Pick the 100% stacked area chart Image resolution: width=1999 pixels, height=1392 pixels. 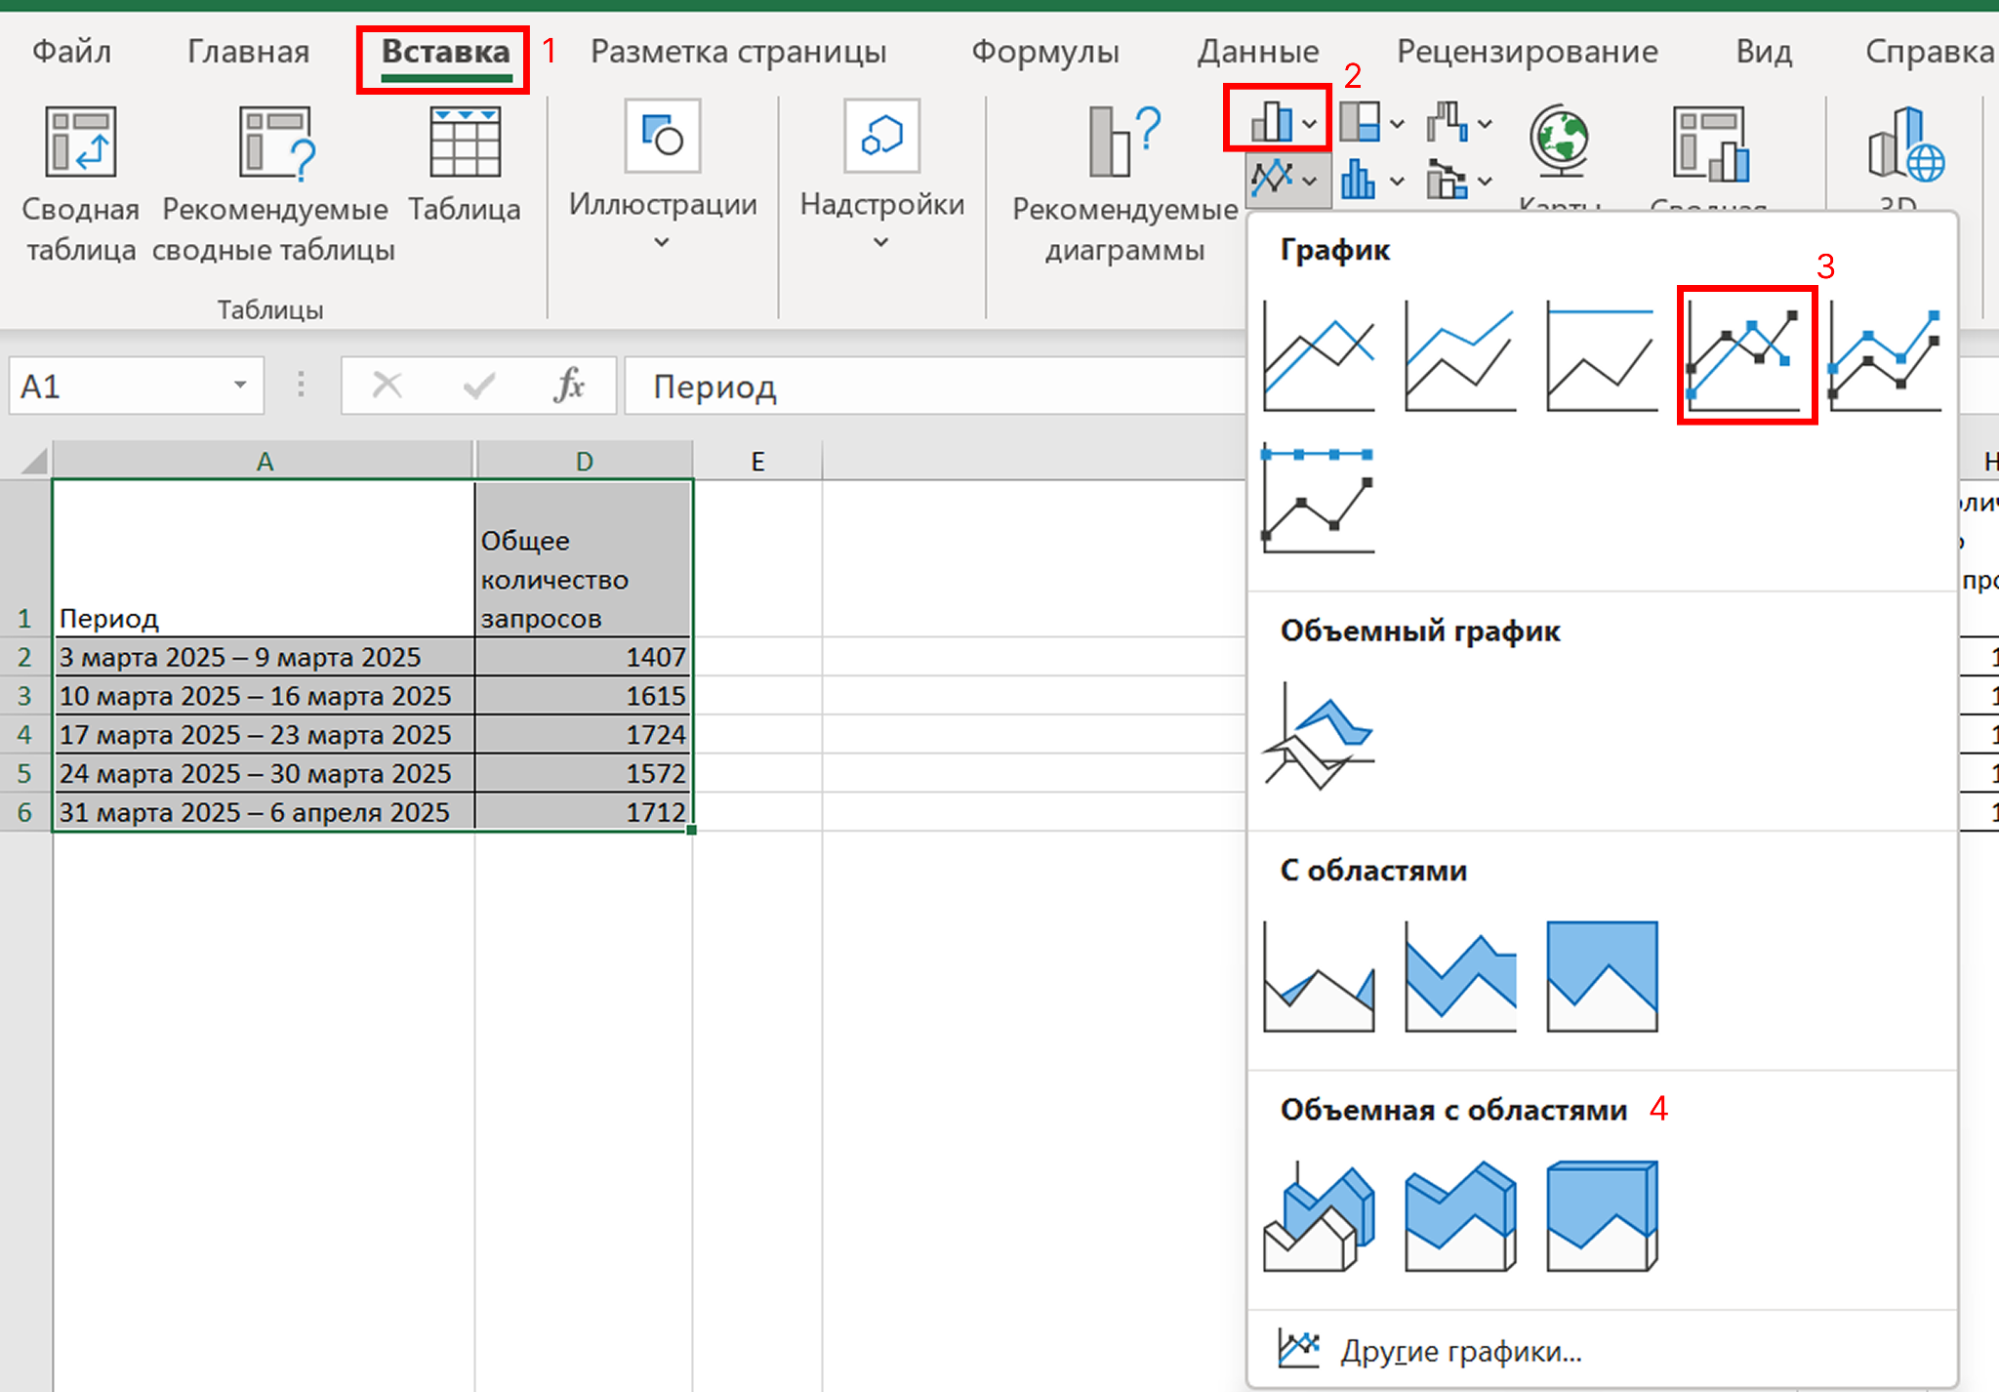(1601, 977)
